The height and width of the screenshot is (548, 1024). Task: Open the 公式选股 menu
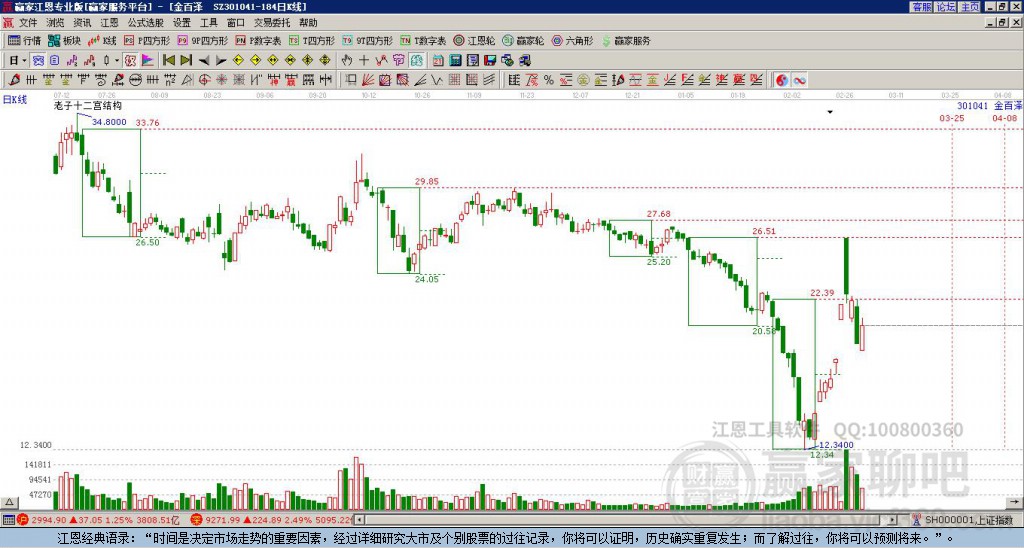[146, 23]
